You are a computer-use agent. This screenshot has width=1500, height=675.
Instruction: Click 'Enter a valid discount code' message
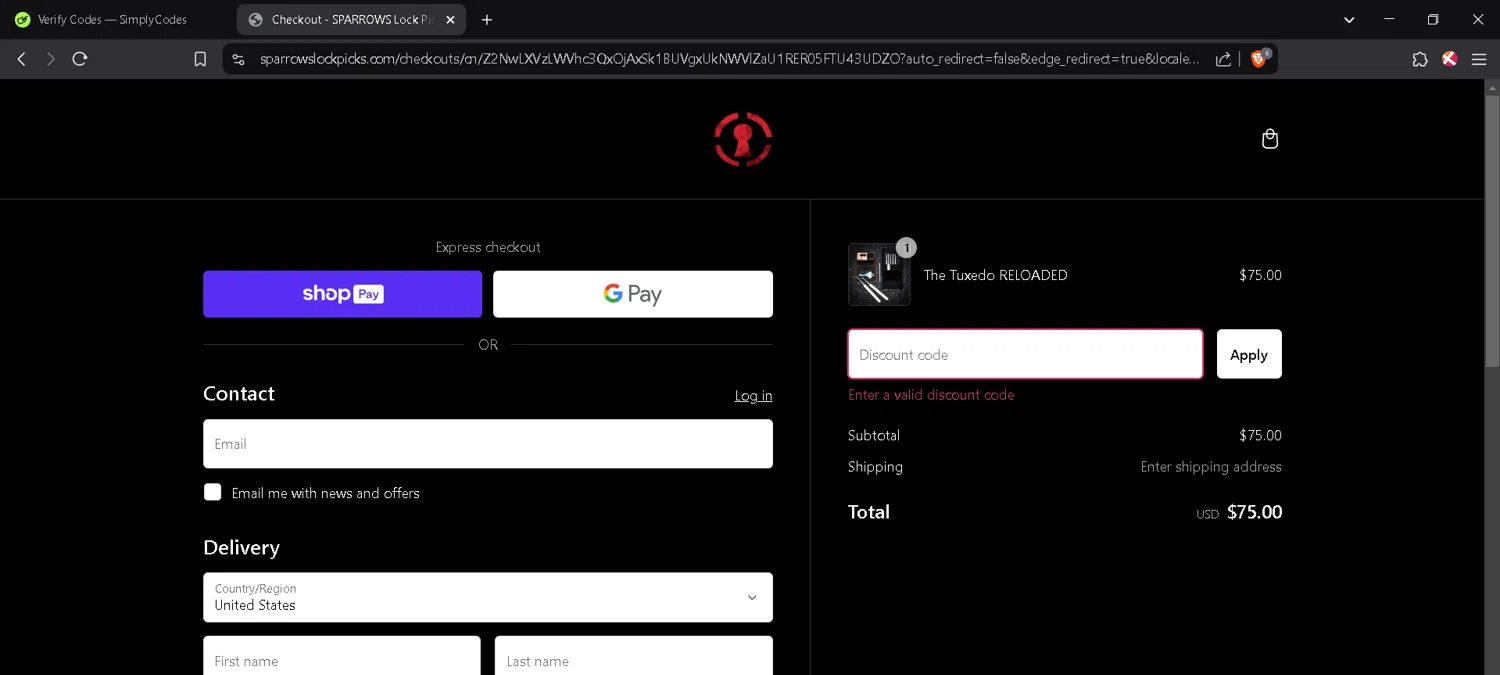(x=931, y=395)
